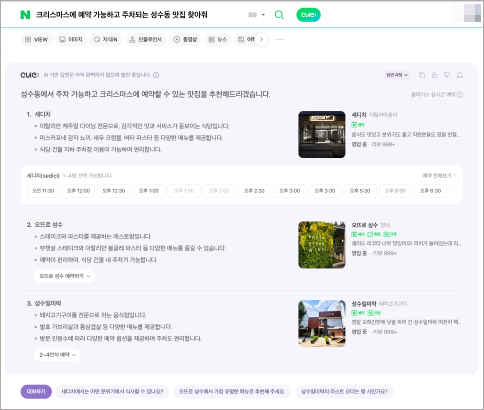Click the 오뜨로 성수 톡톡 badge
The height and width of the screenshot is (410, 484).
(x=374, y=234)
